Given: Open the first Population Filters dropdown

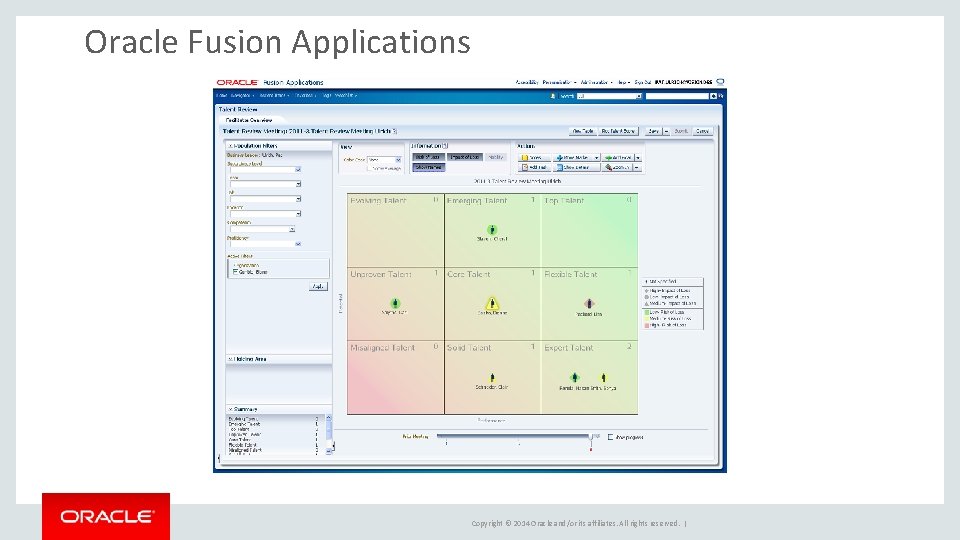Looking at the screenshot, I should click(x=298, y=170).
